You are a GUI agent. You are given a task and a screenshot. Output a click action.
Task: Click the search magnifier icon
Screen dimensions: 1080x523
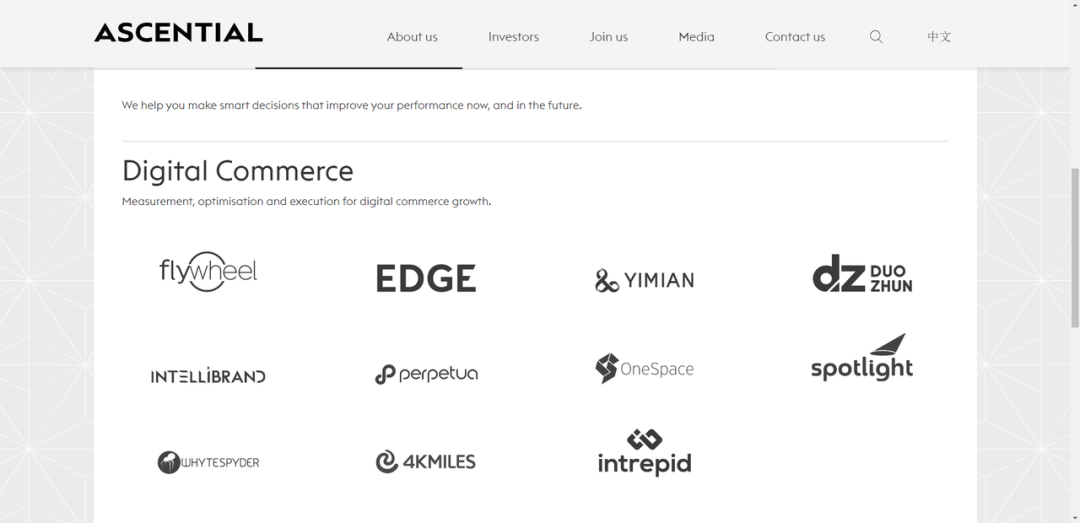(876, 37)
